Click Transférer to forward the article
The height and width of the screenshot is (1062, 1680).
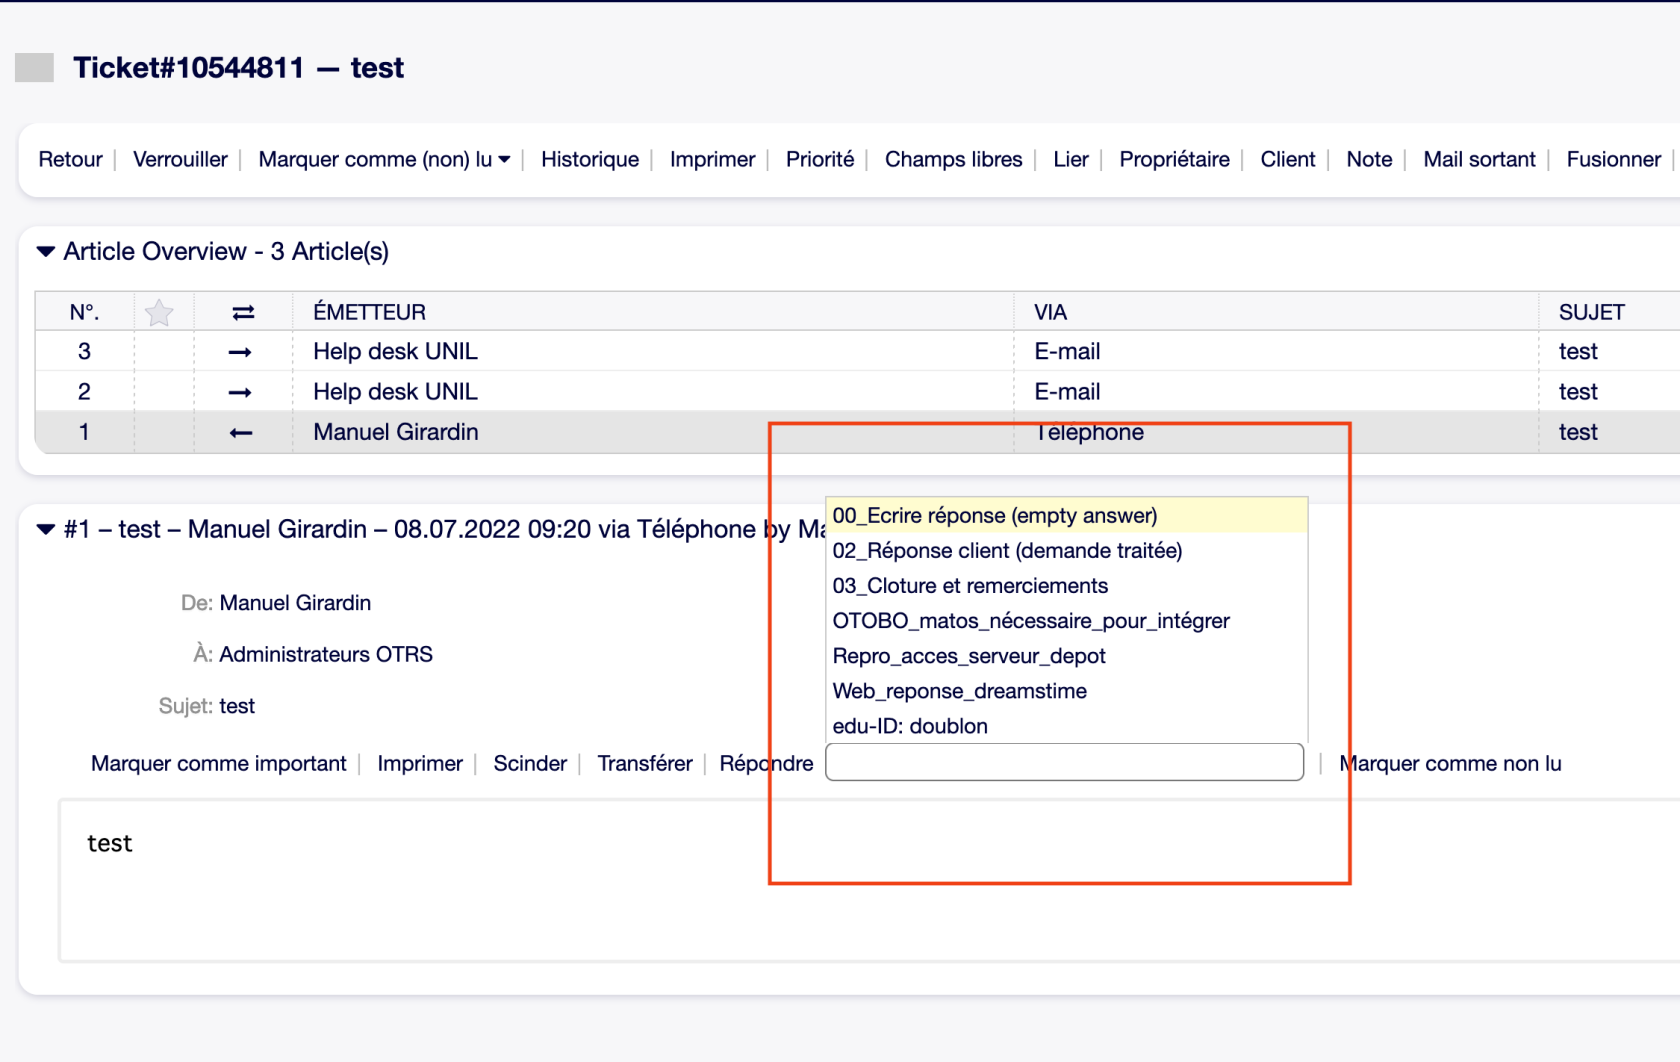click(644, 764)
